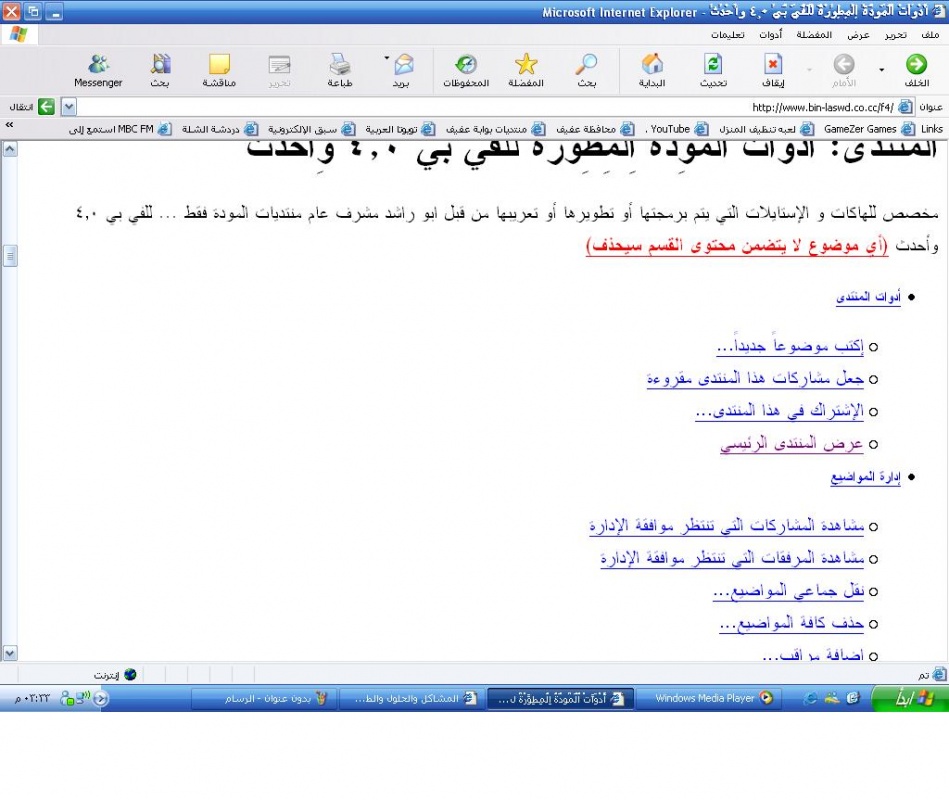The width and height of the screenshot is (949, 800).
Task: Open the ملف (File) menu
Action: coord(929,35)
